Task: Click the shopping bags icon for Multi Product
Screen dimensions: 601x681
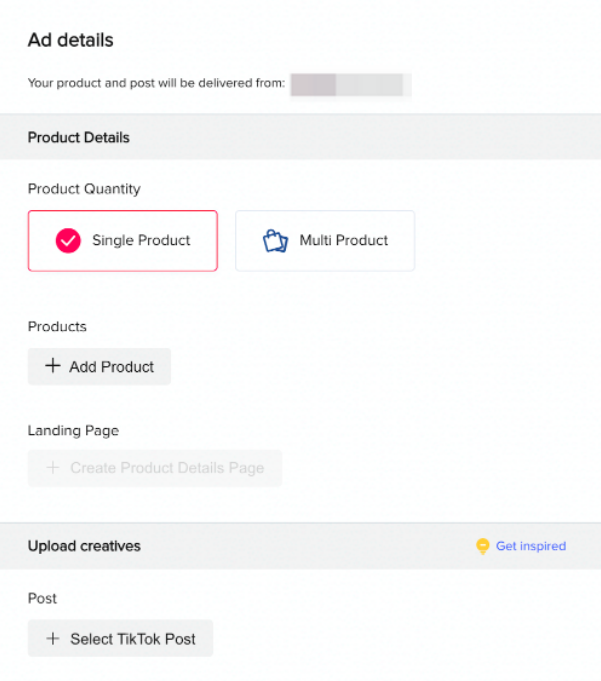Action: (x=275, y=241)
